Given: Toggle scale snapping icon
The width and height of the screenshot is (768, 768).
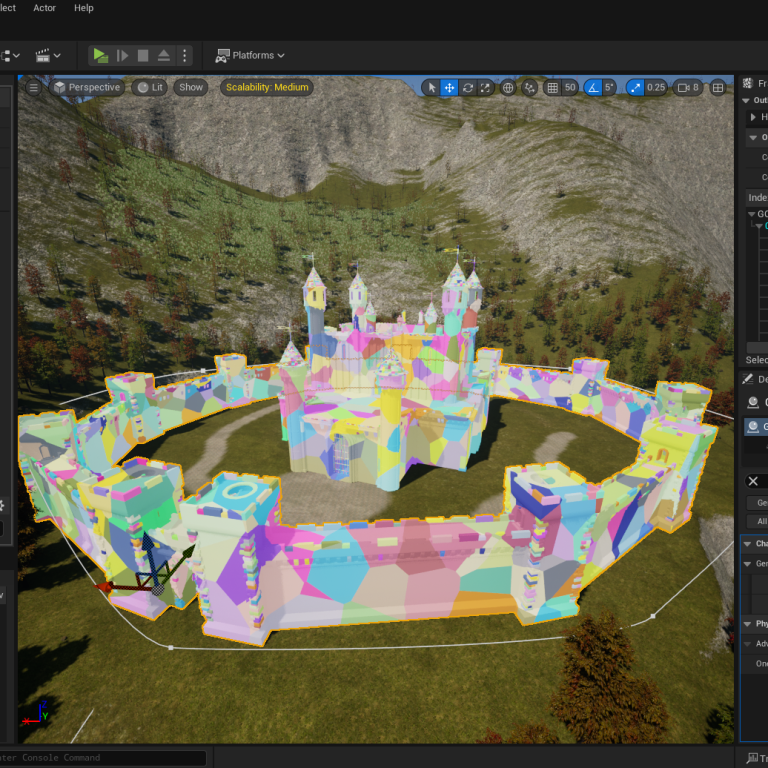Looking at the screenshot, I should tap(636, 88).
